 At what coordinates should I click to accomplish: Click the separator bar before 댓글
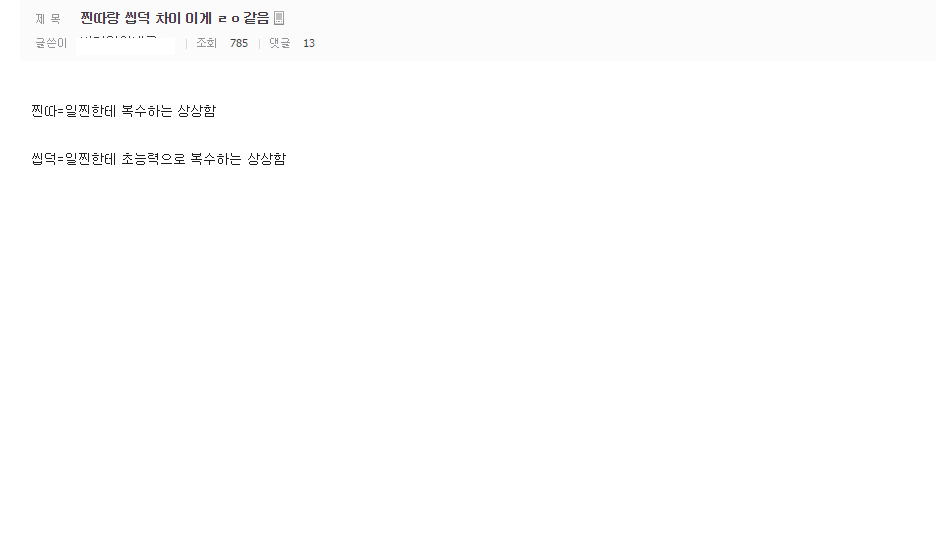[259, 44]
